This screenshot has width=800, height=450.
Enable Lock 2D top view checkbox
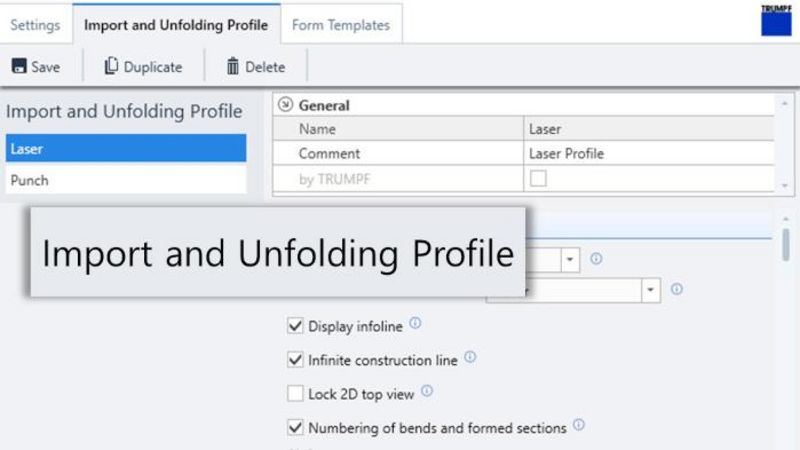tap(295, 394)
